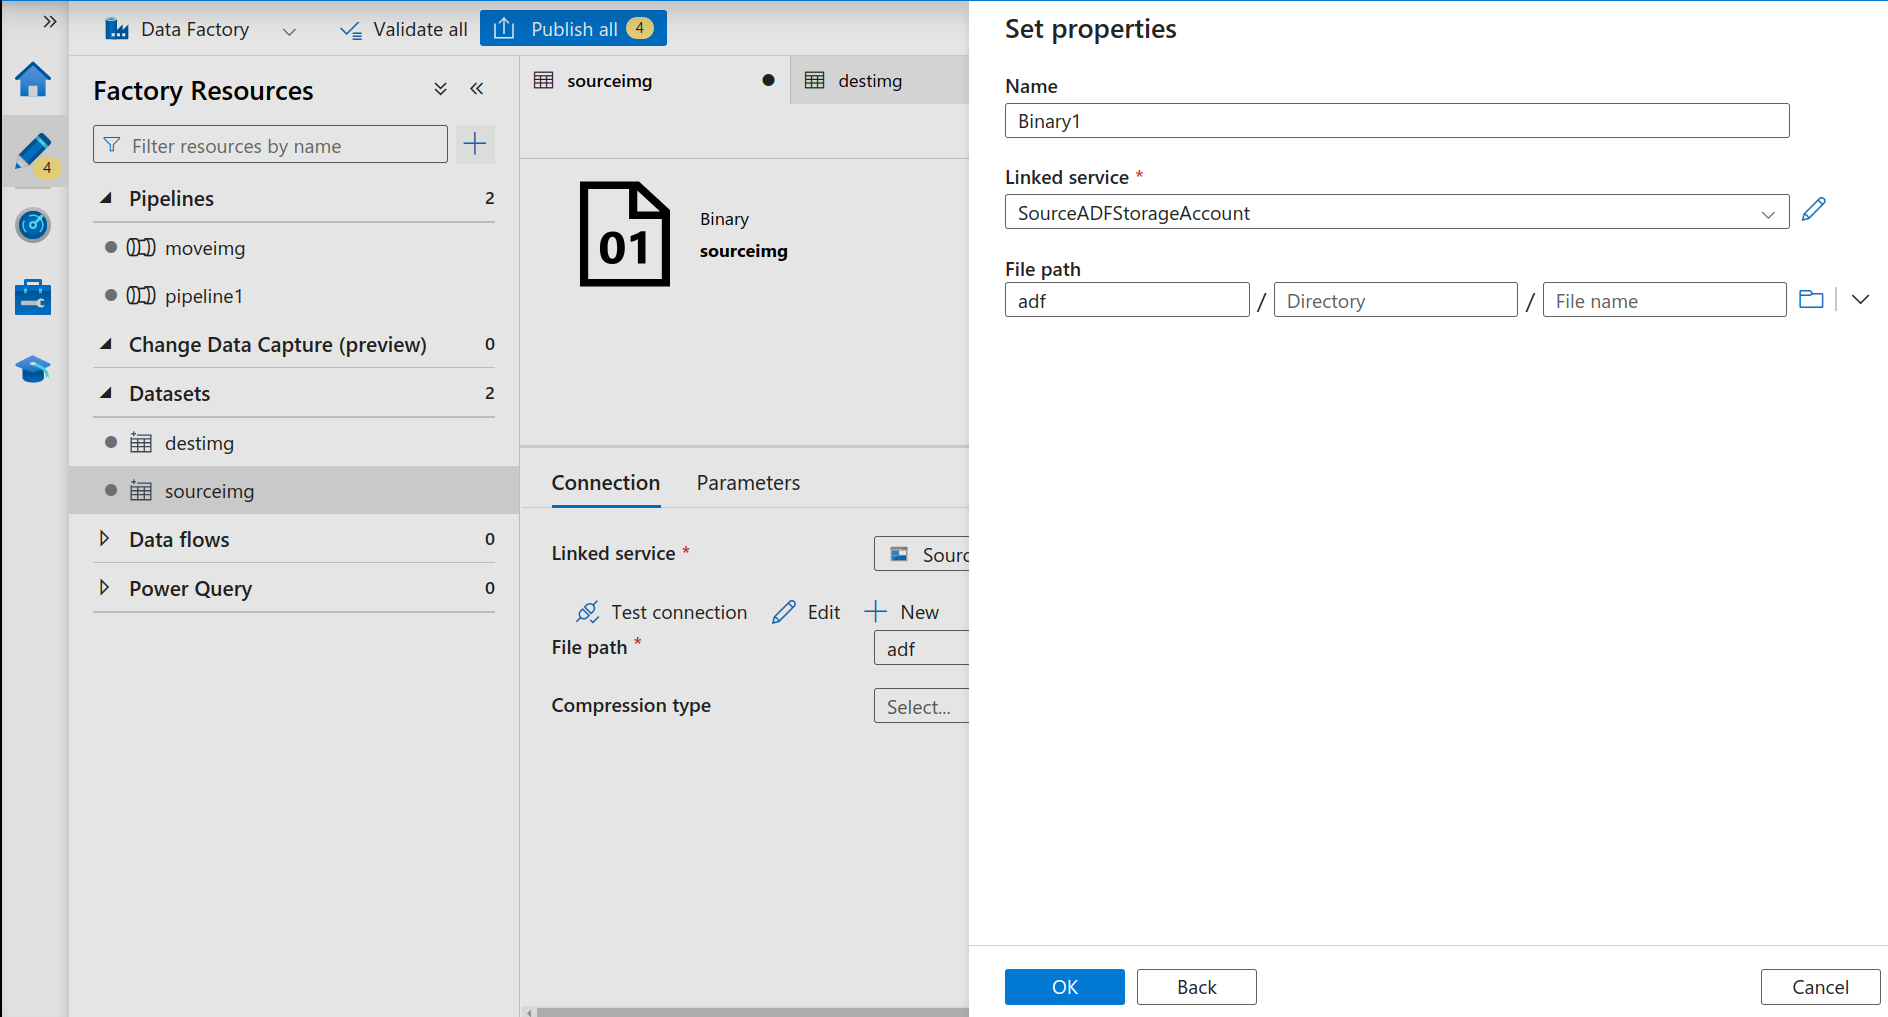The width and height of the screenshot is (1888, 1017).
Task: Collapse Change Data Capture (preview) section
Action: (x=106, y=344)
